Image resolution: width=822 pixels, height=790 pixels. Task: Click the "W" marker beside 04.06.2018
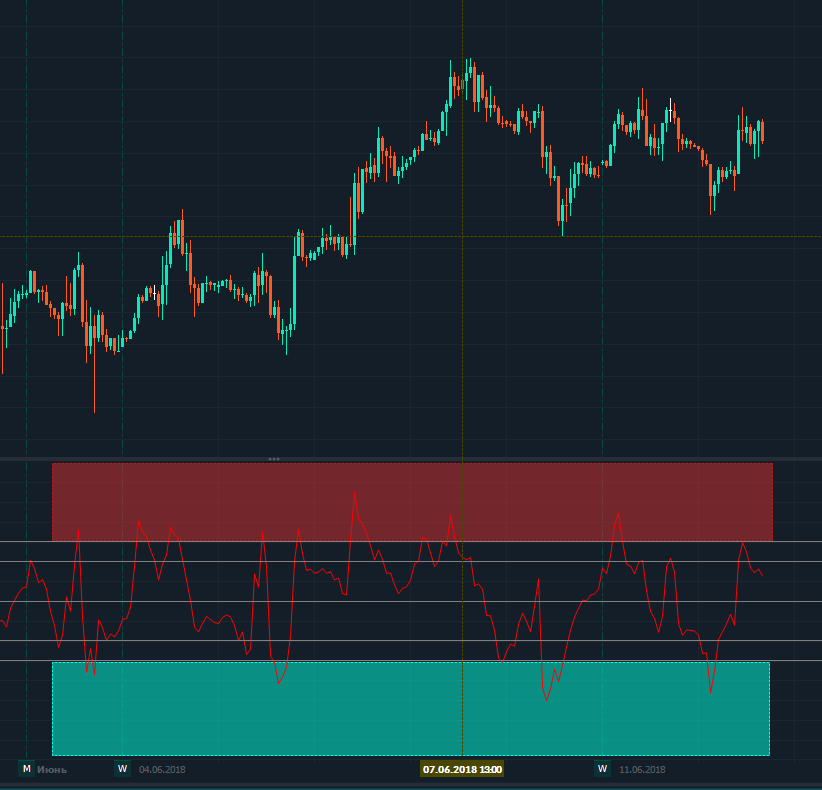coord(122,769)
